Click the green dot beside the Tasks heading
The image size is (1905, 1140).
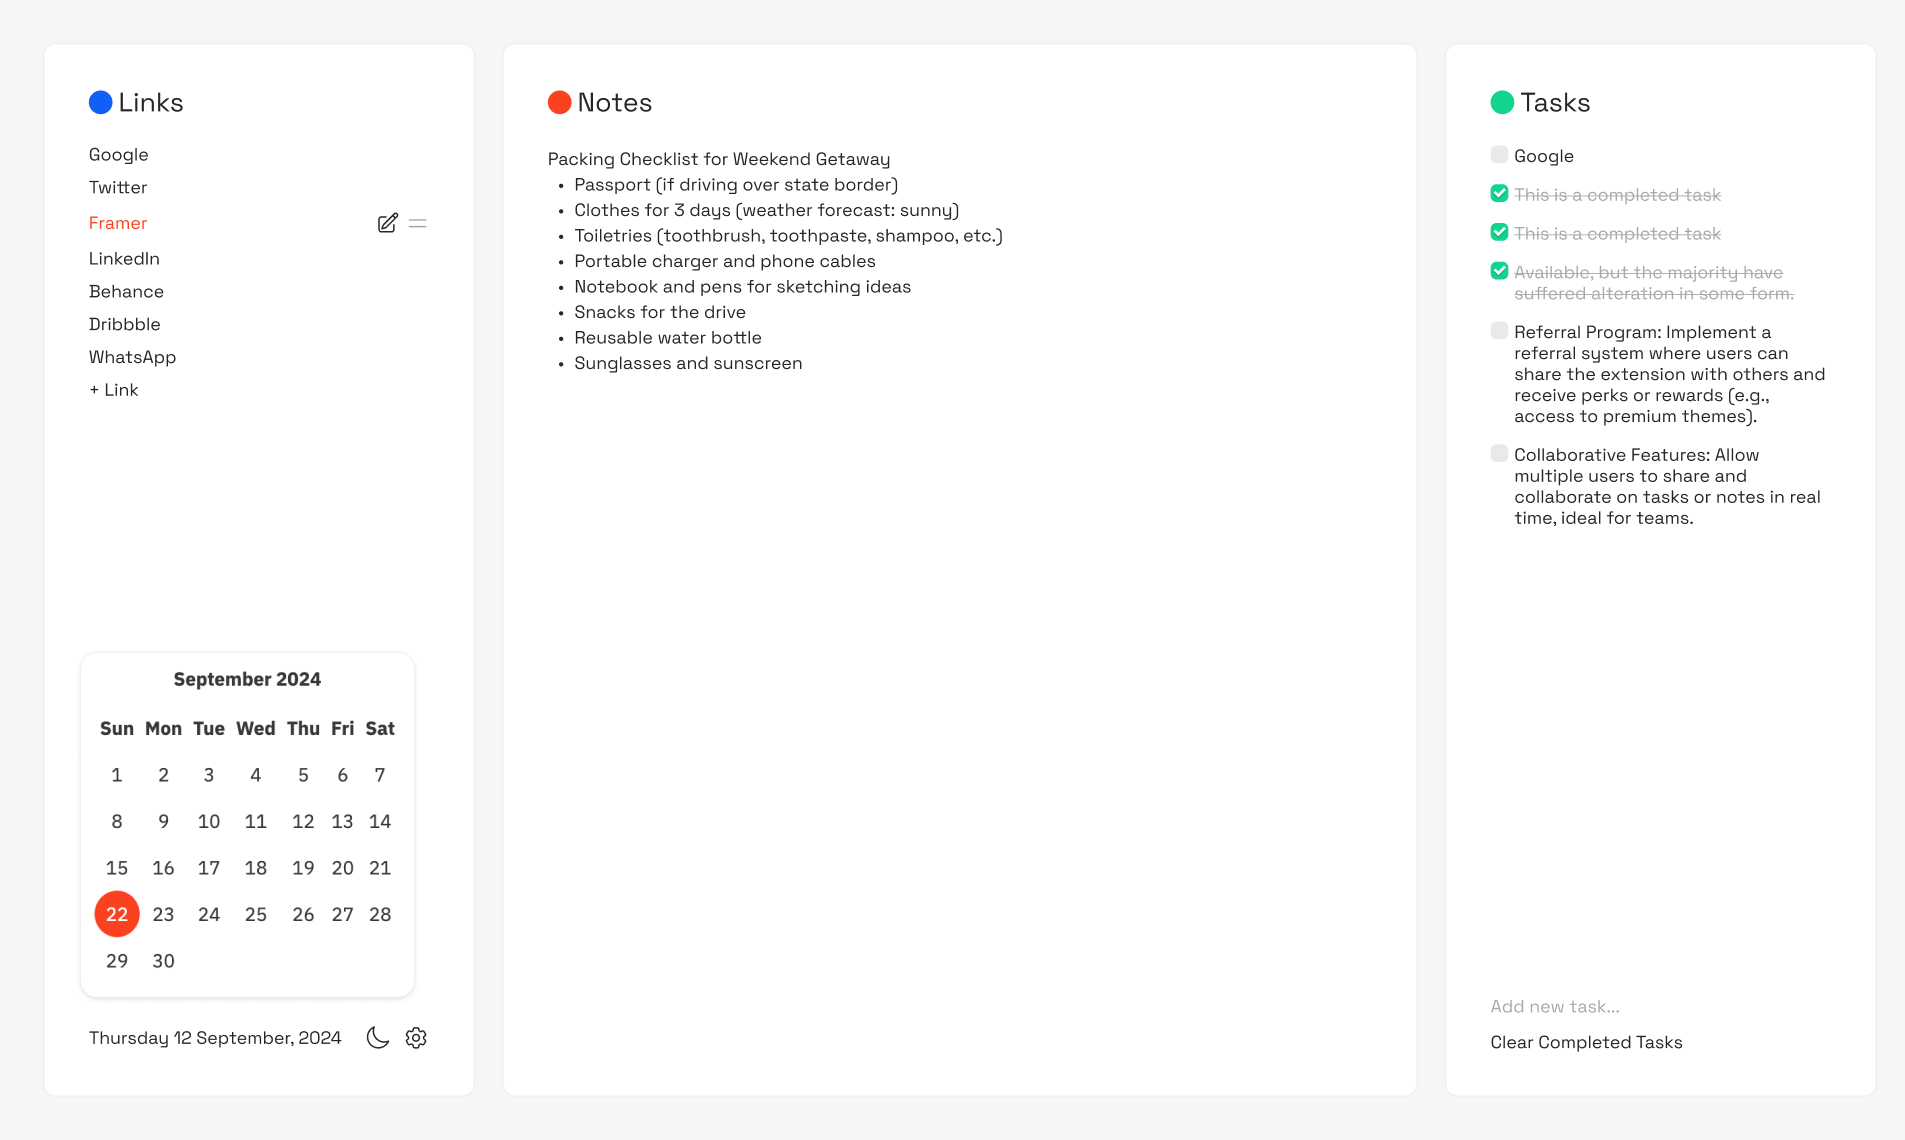point(1502,101)
